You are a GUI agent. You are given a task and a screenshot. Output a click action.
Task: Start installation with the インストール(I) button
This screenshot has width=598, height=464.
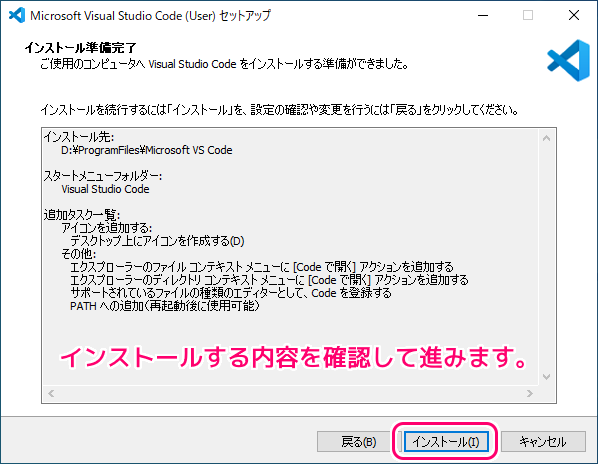click(446, 442)
